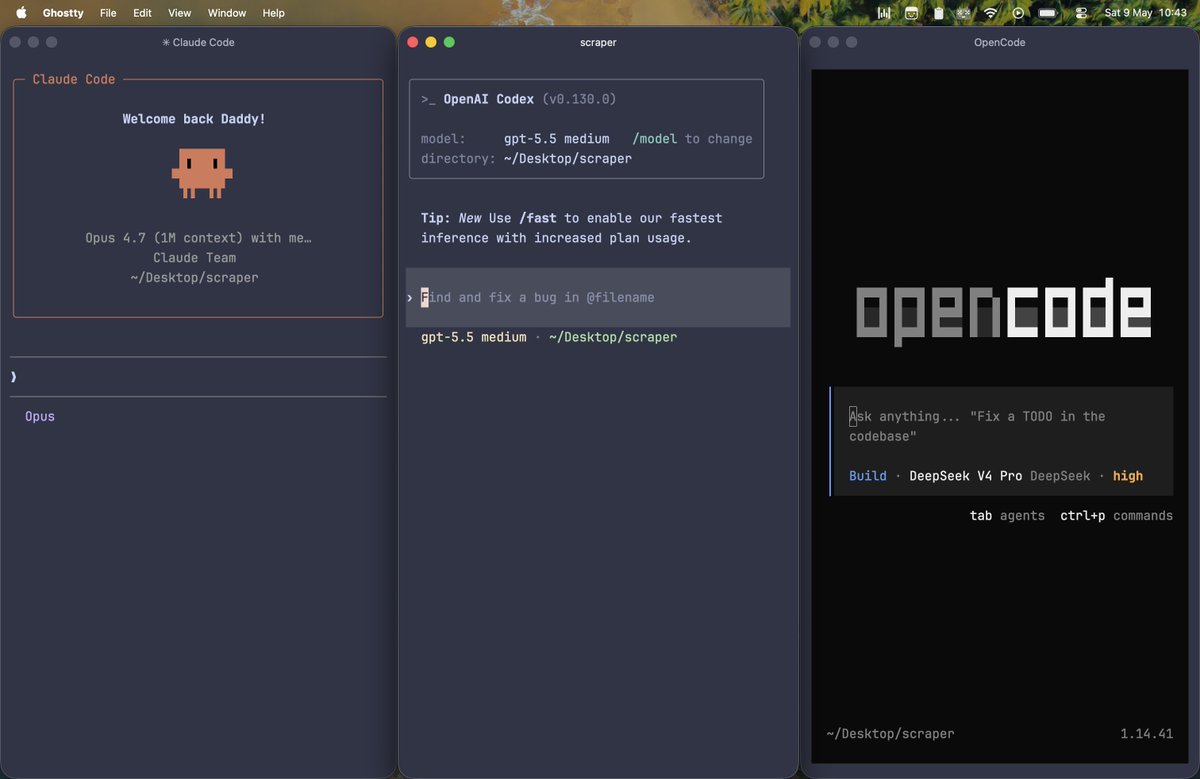
Task: Click the play circle menu bar icon
Action: pyautogui.click(x=1018, y=13)
